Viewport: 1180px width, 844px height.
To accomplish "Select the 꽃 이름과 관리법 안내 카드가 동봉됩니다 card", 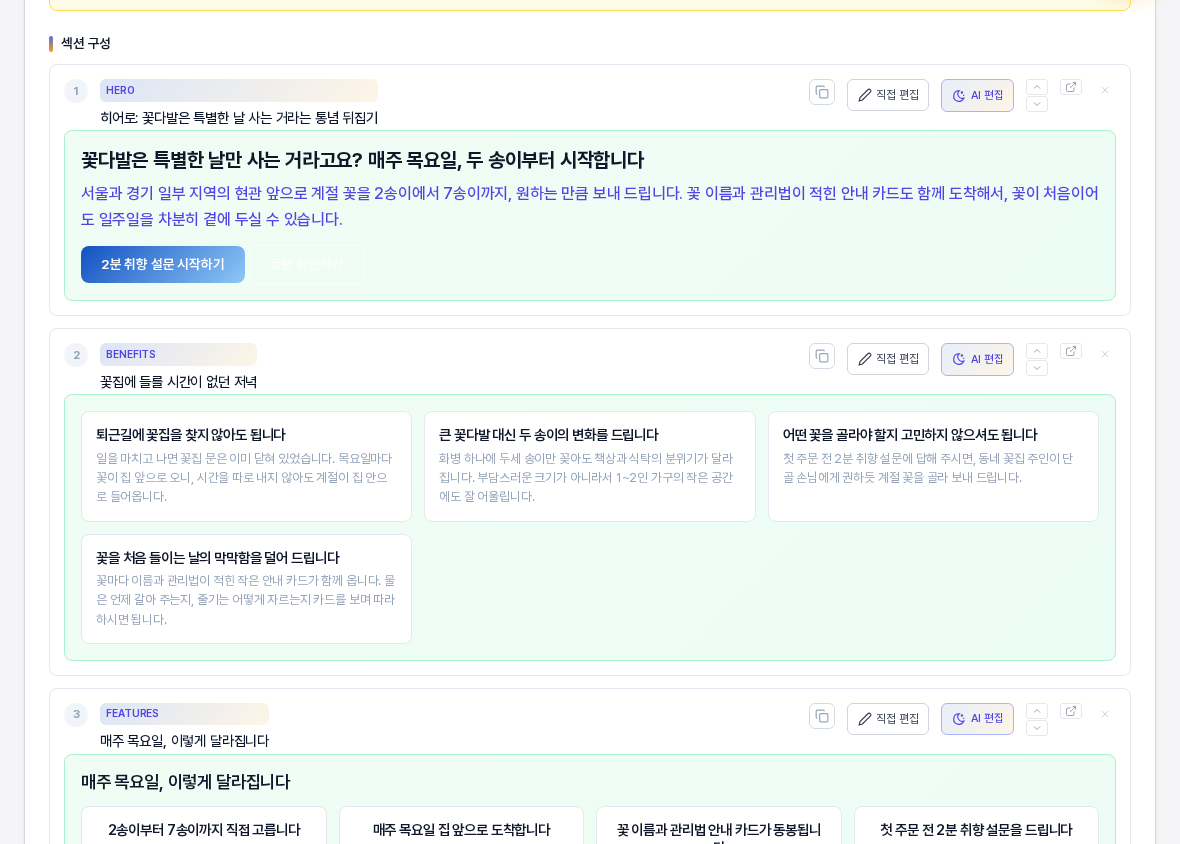I will 719,826.
